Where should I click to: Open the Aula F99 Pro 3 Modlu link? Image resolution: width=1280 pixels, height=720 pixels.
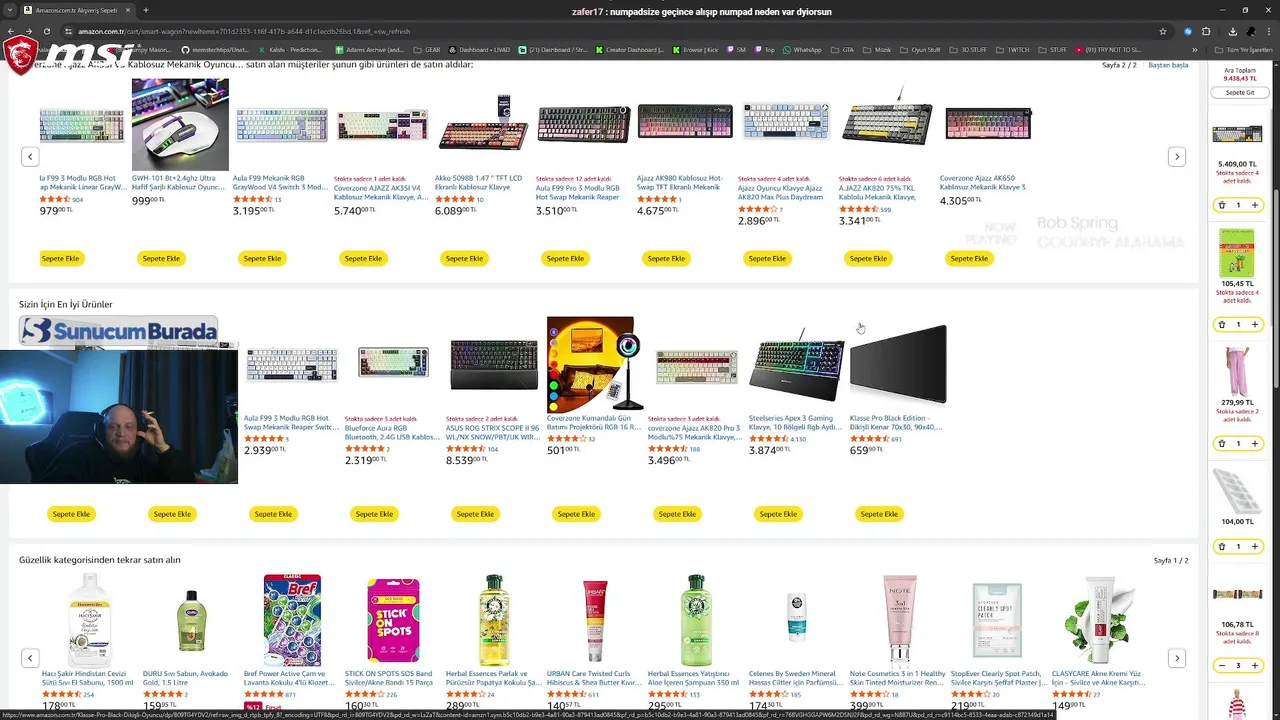pyautogui.click(x=578, y=192)
